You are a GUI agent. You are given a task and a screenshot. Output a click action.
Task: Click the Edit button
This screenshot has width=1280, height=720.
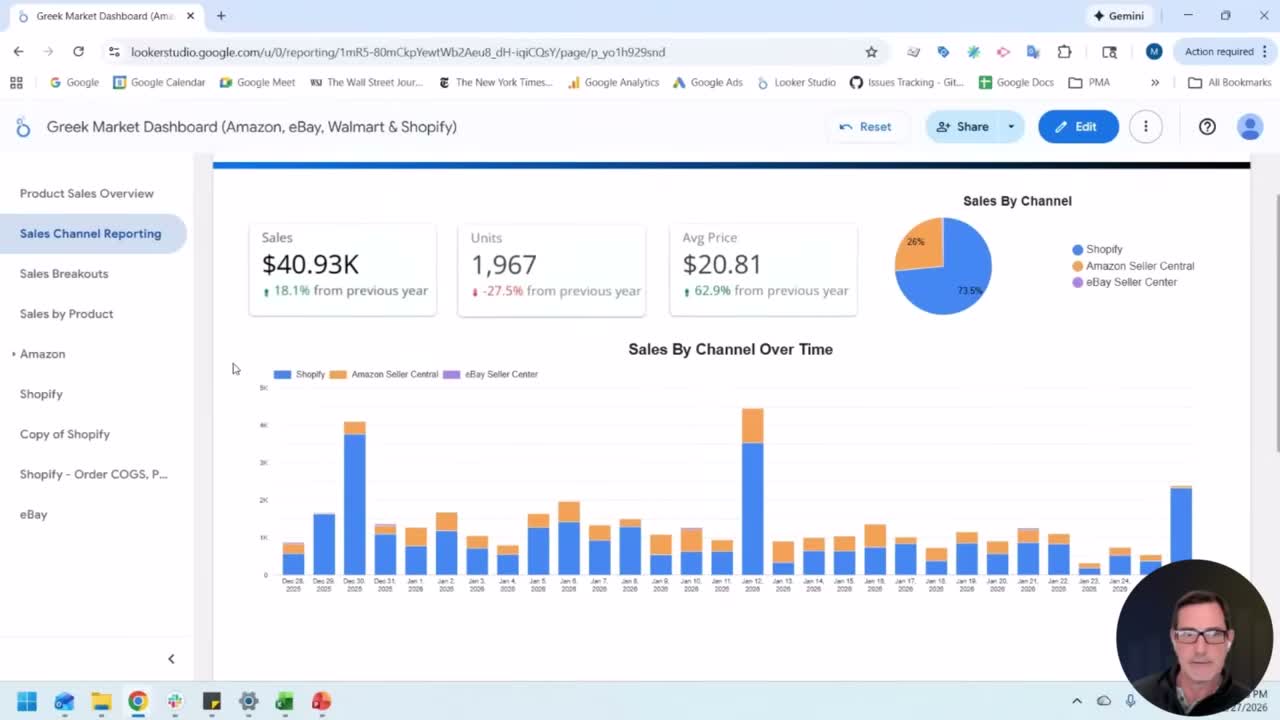pos(1078,126)
